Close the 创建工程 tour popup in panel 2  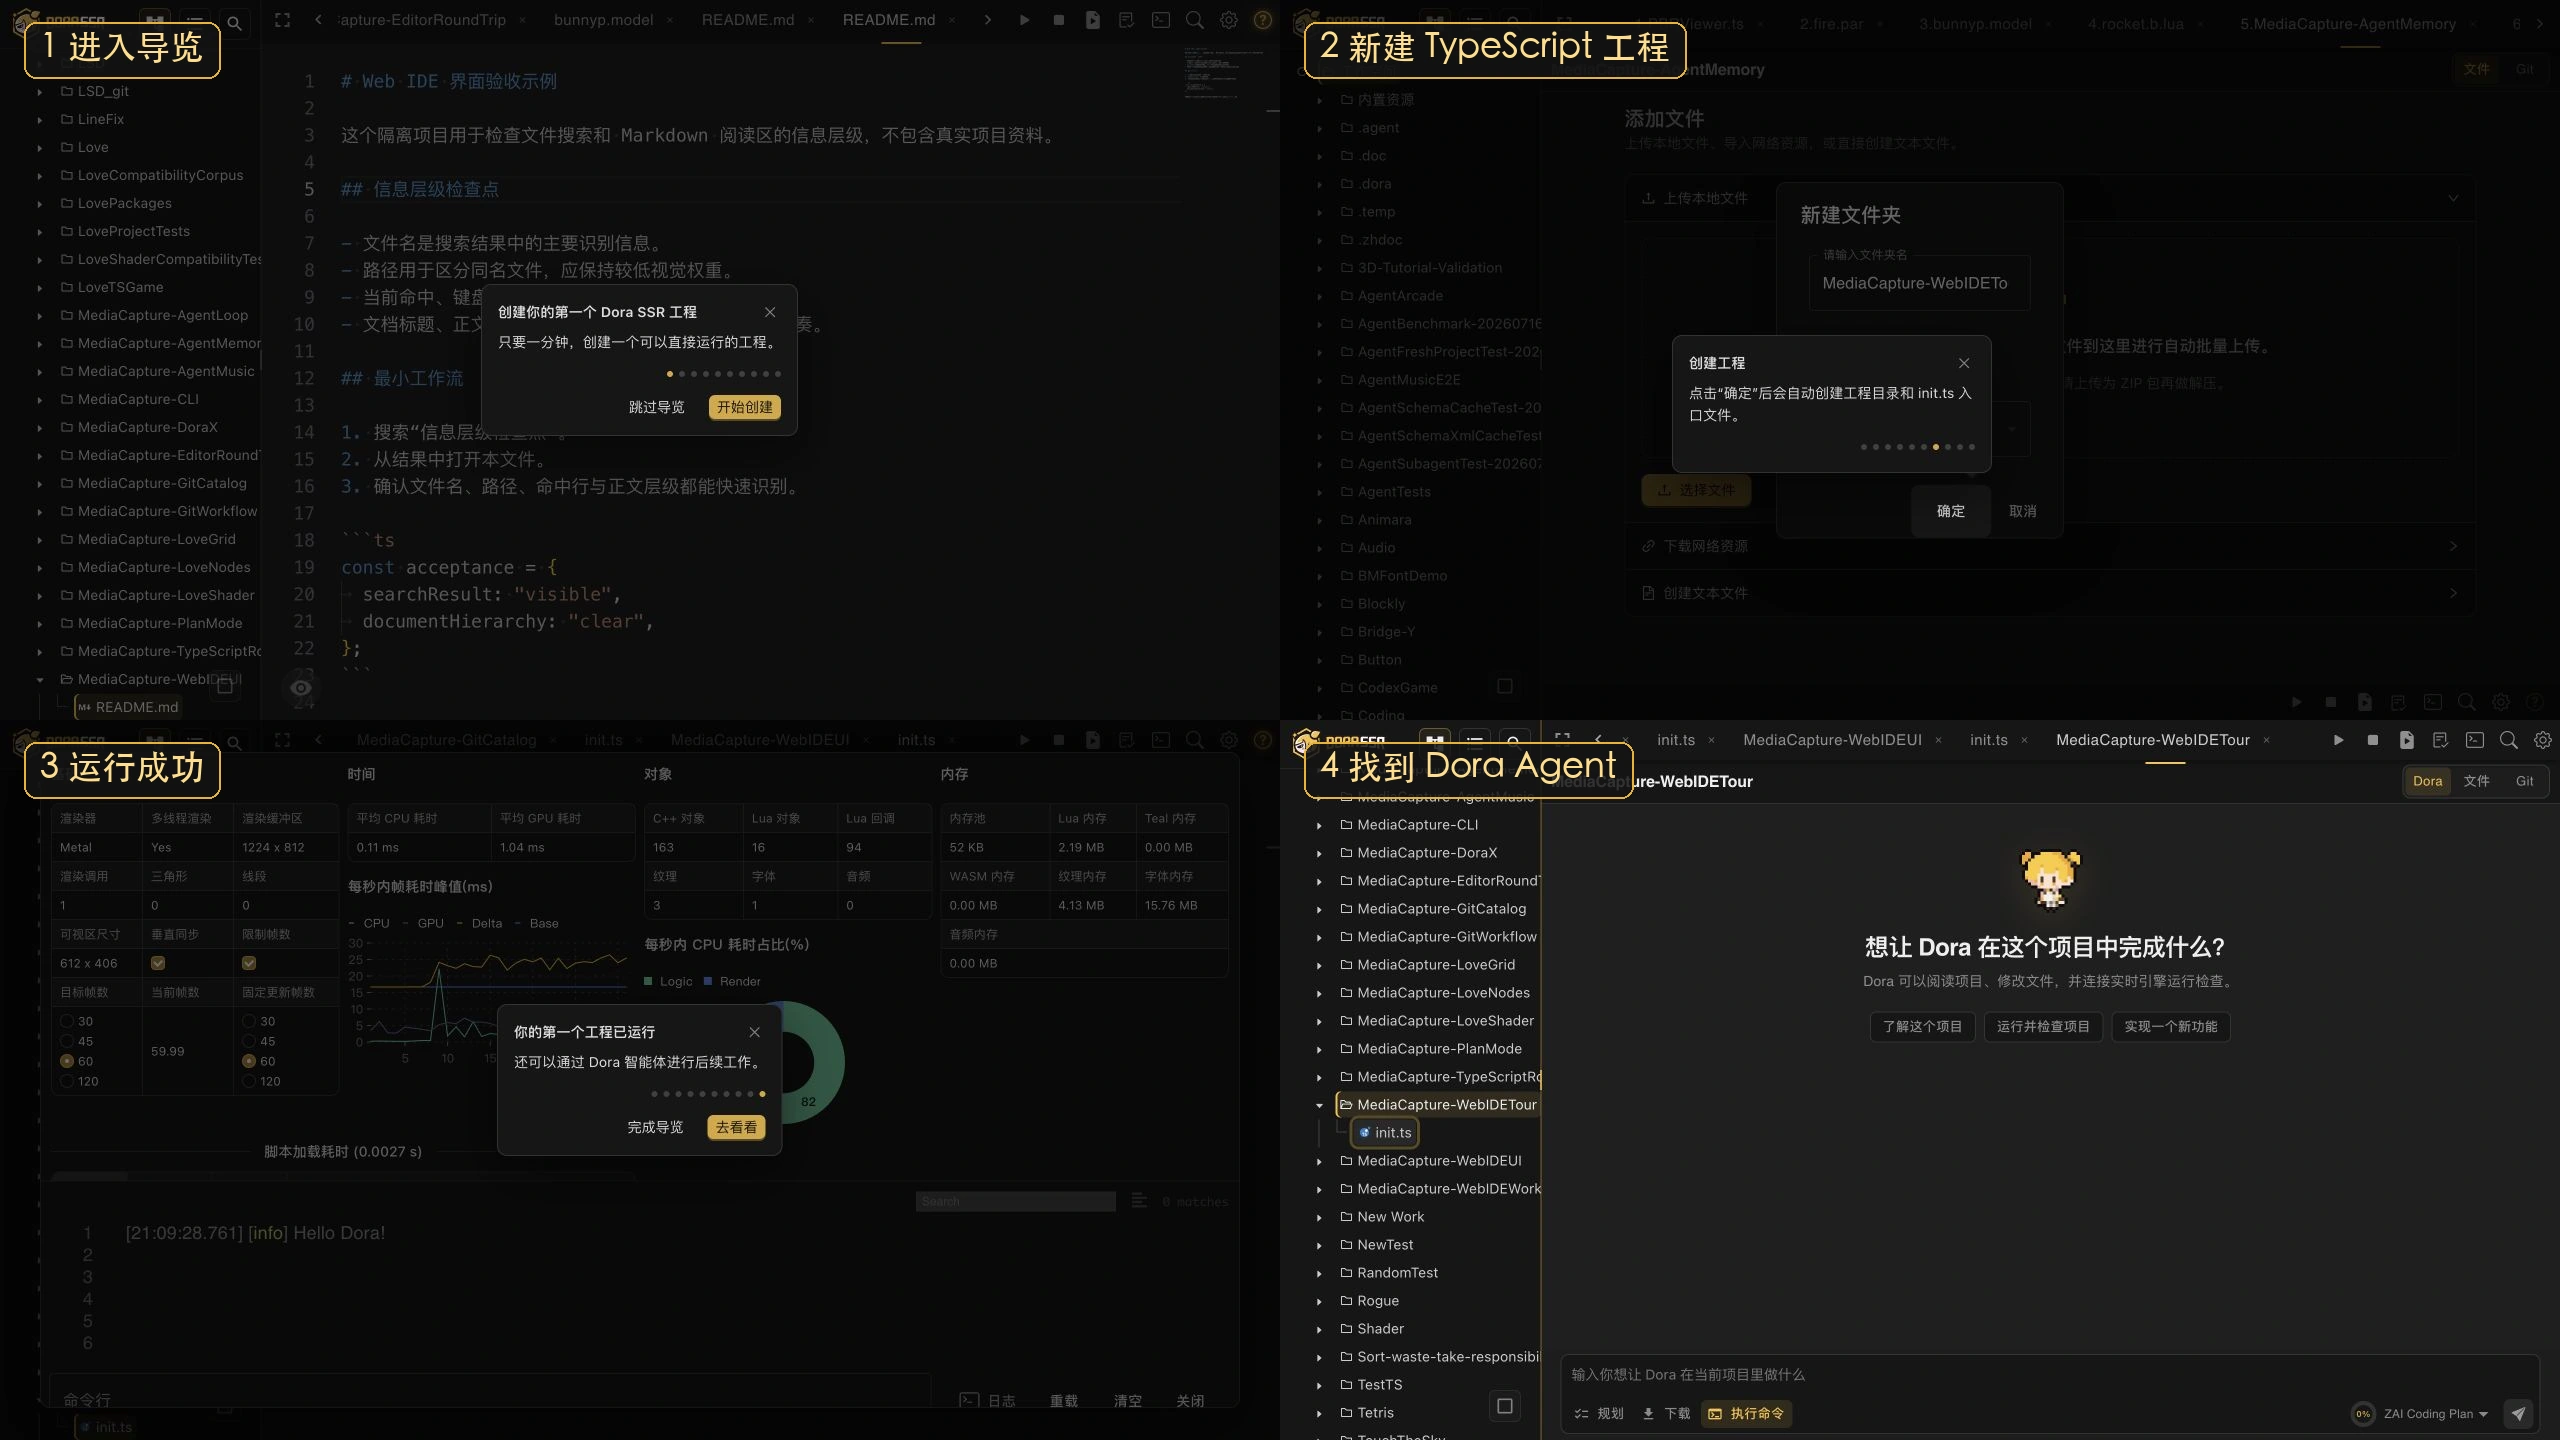[1964, 363]
